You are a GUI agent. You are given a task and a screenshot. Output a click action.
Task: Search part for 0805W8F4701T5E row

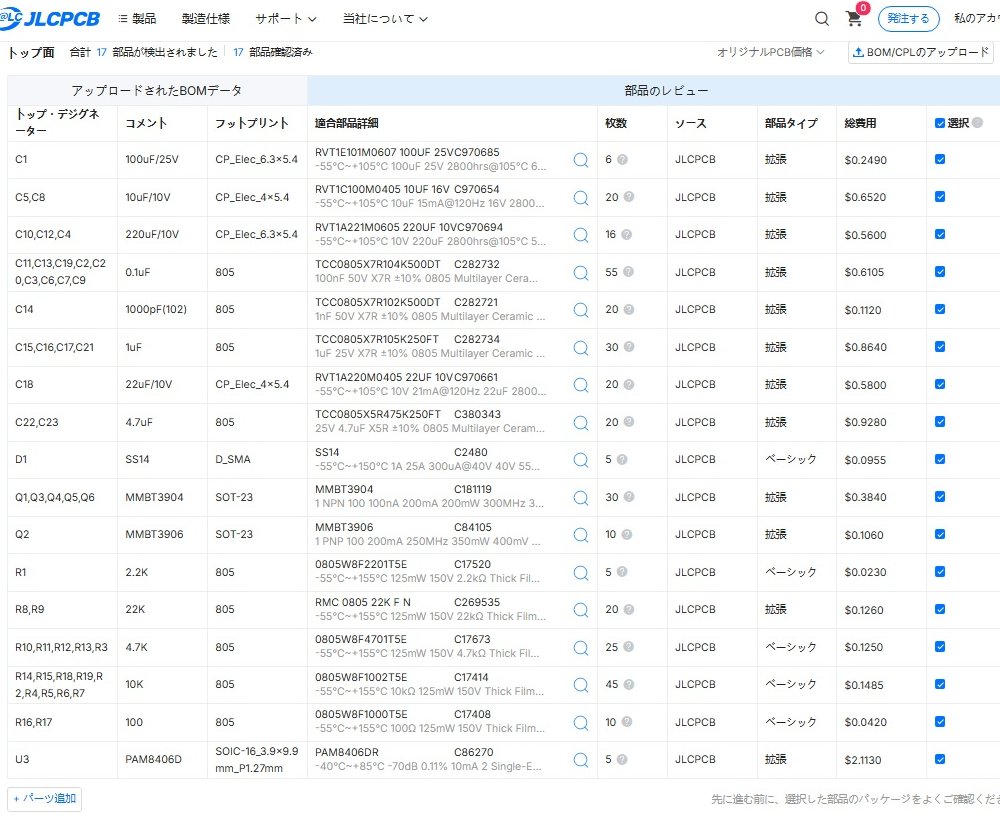point(580,648)
